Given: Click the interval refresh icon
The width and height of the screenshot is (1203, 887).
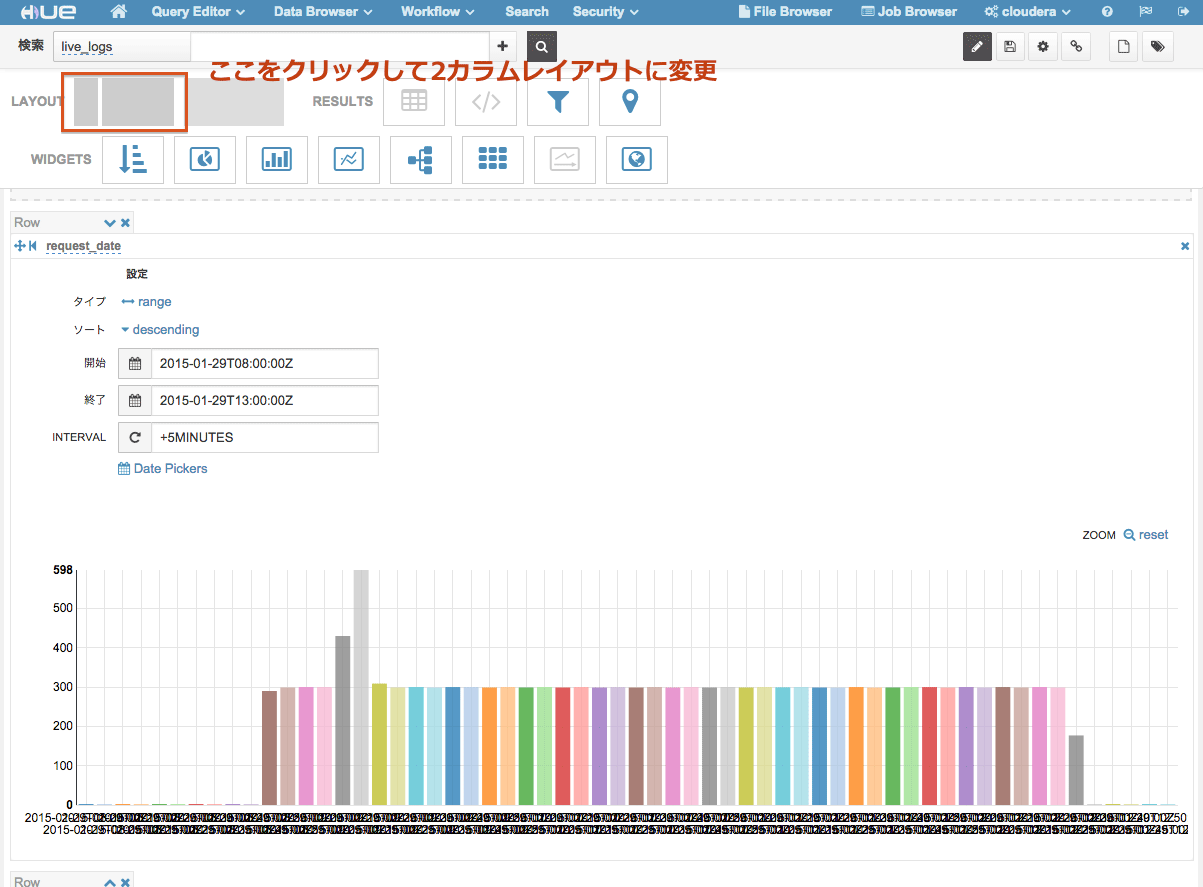Looking at the screenshot, I should coord(135,437).
